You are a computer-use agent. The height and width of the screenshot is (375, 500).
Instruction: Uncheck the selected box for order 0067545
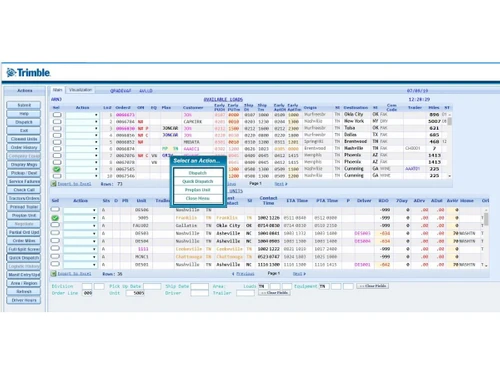57,169
